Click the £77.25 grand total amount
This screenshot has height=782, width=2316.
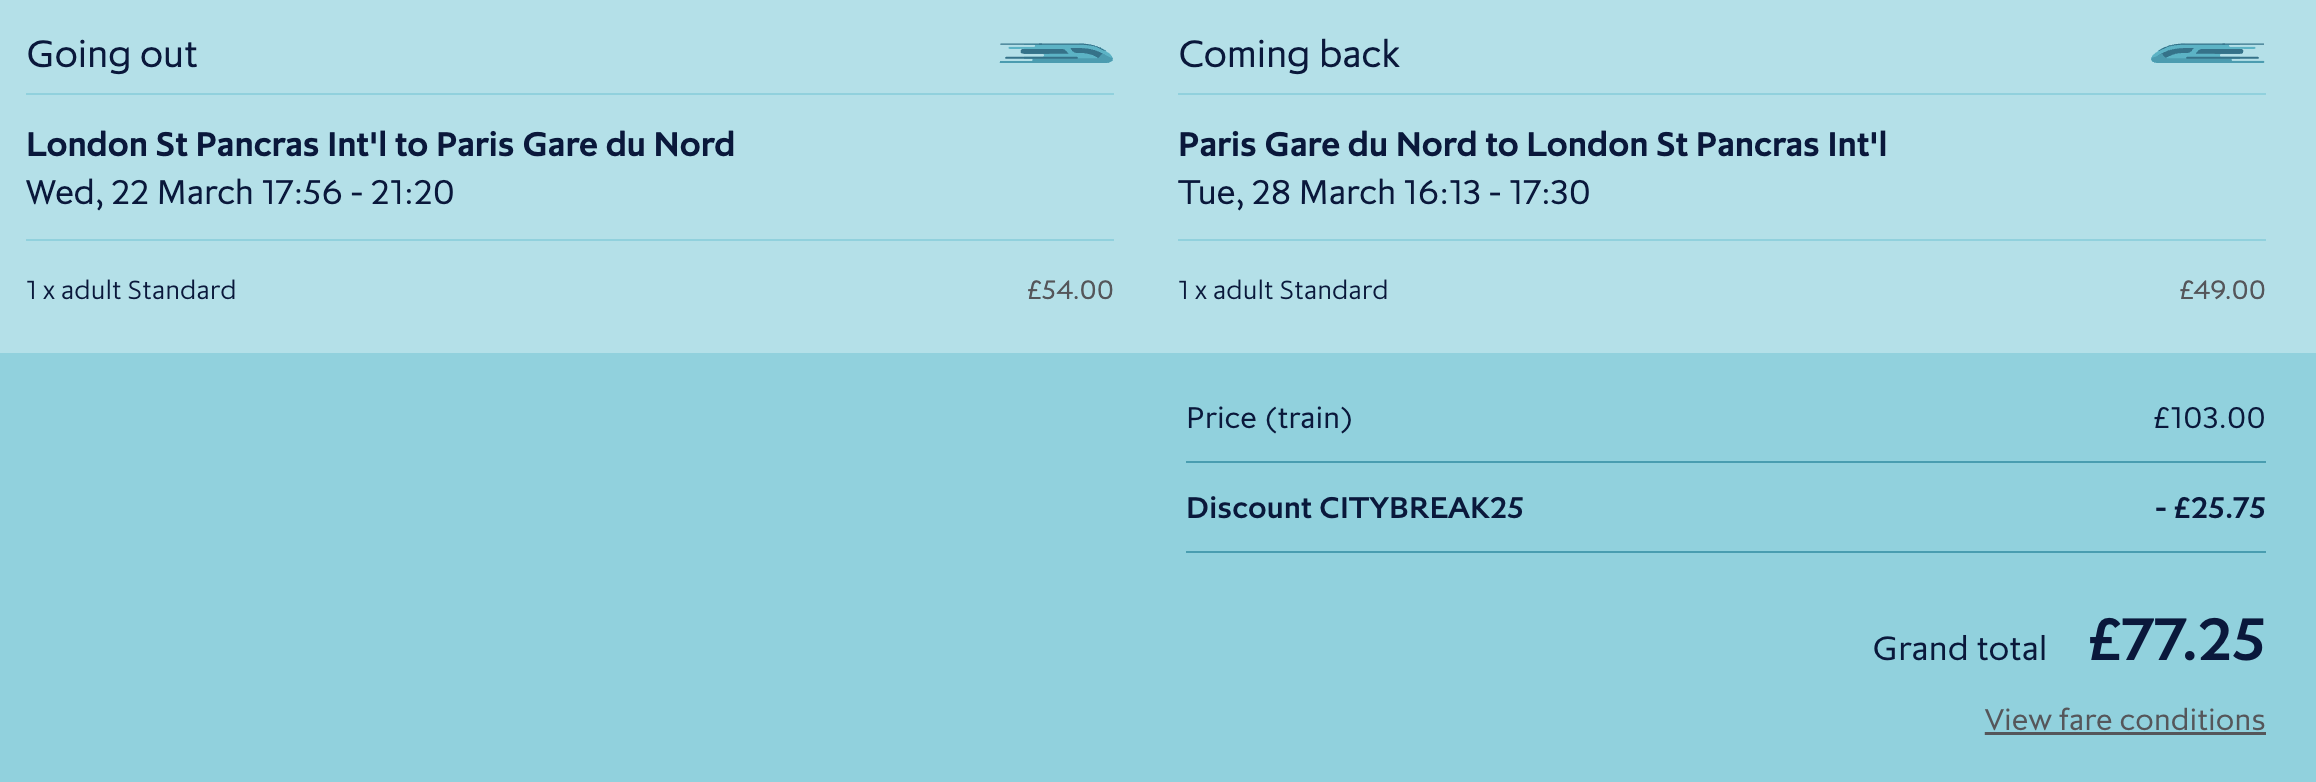pos(2177,640)
